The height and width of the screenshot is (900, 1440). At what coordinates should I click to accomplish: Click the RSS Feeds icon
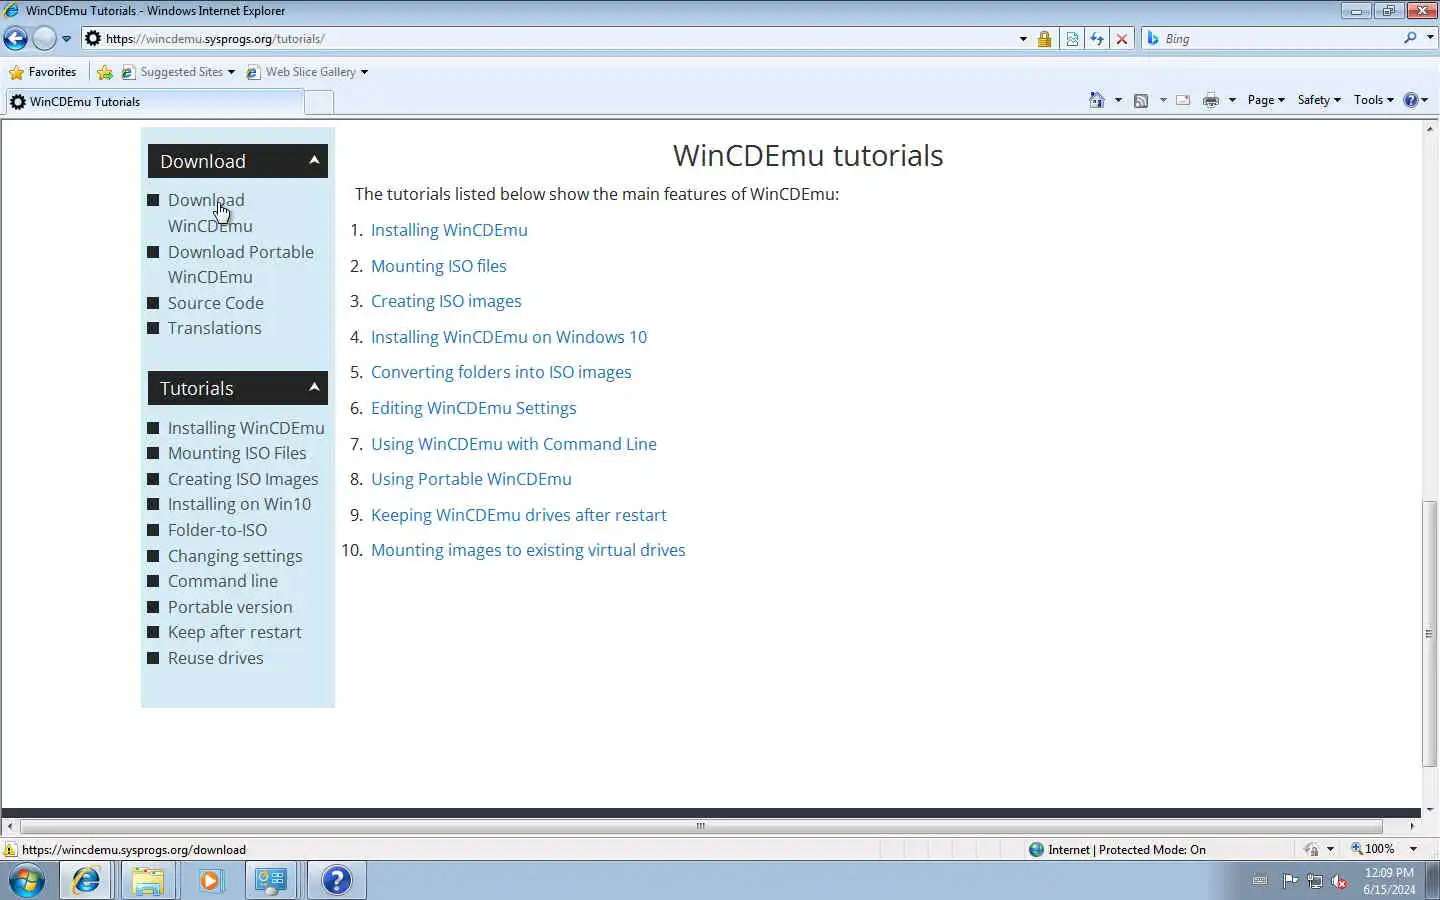1141,100
